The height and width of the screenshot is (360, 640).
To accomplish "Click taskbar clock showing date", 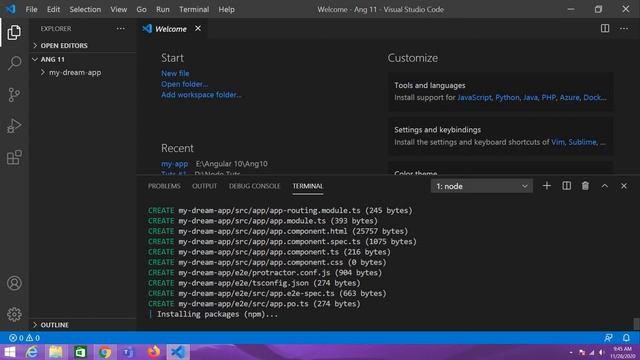I will pos(622,352).
